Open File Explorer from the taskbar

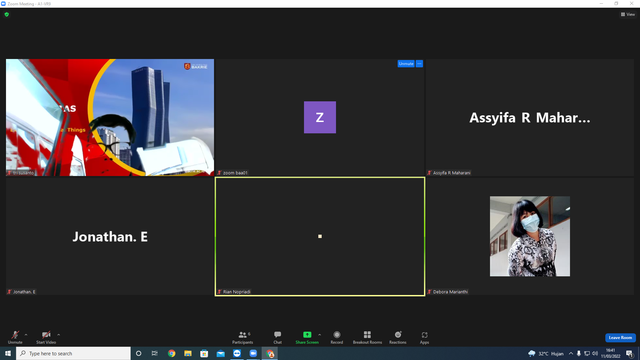[188, 353]
